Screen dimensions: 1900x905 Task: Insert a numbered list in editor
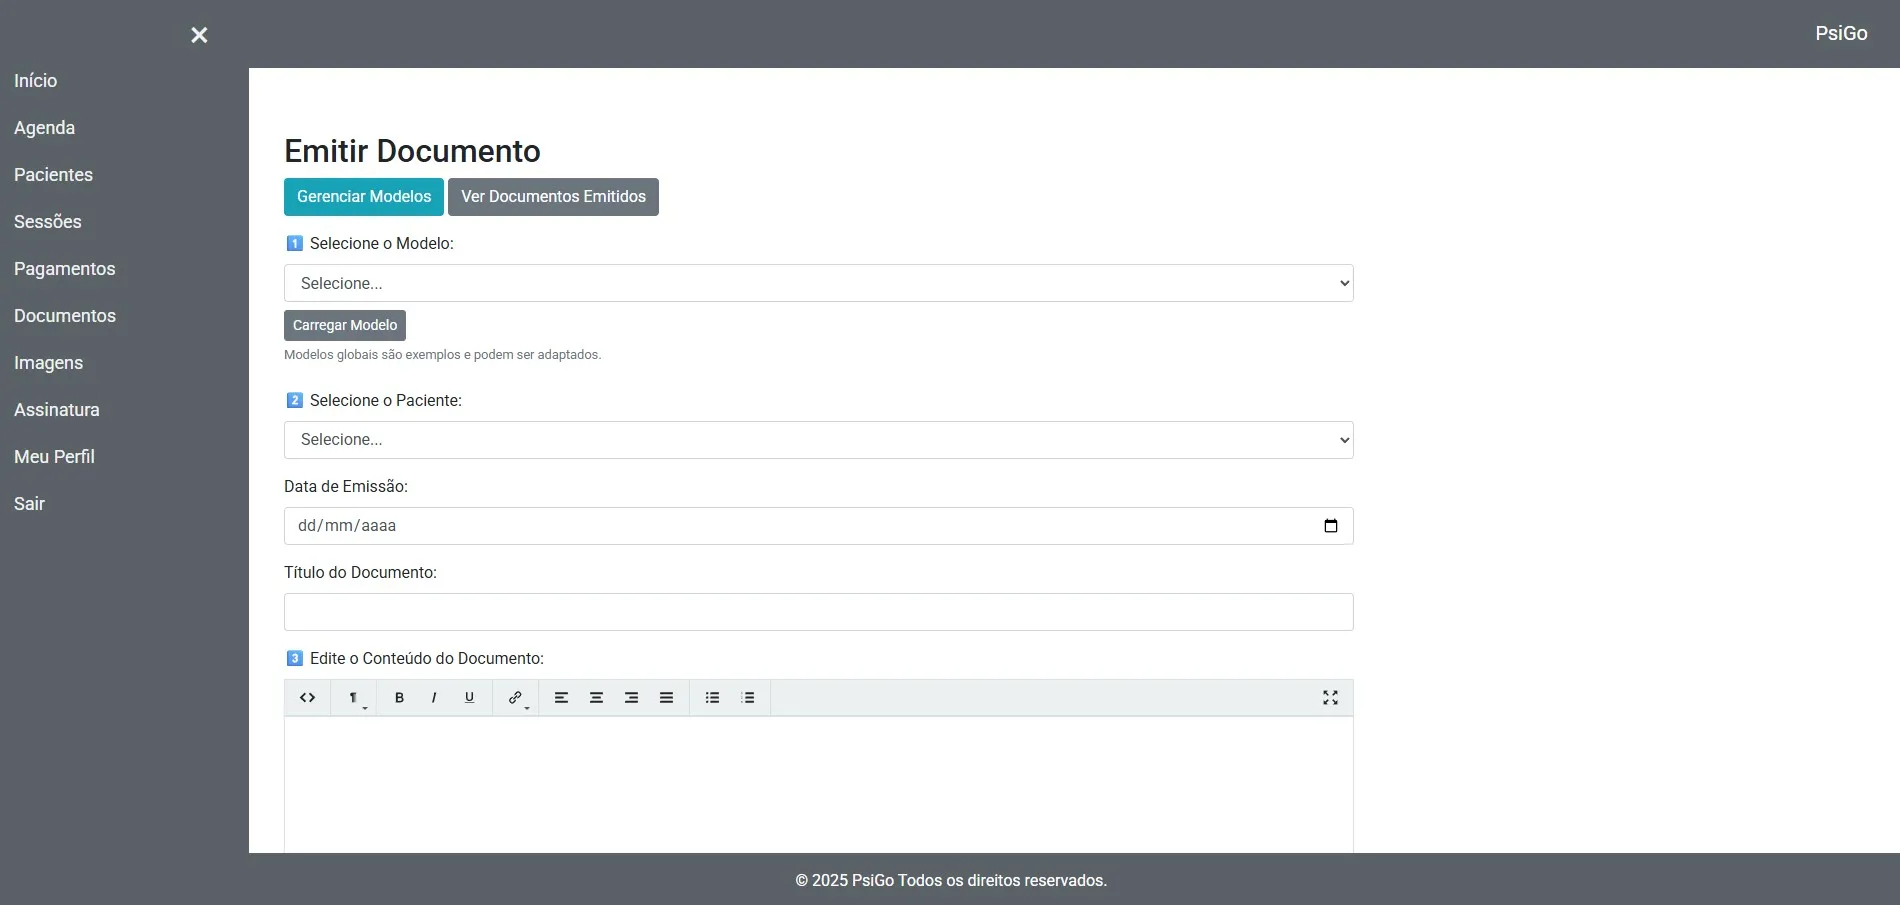(747, 698)
